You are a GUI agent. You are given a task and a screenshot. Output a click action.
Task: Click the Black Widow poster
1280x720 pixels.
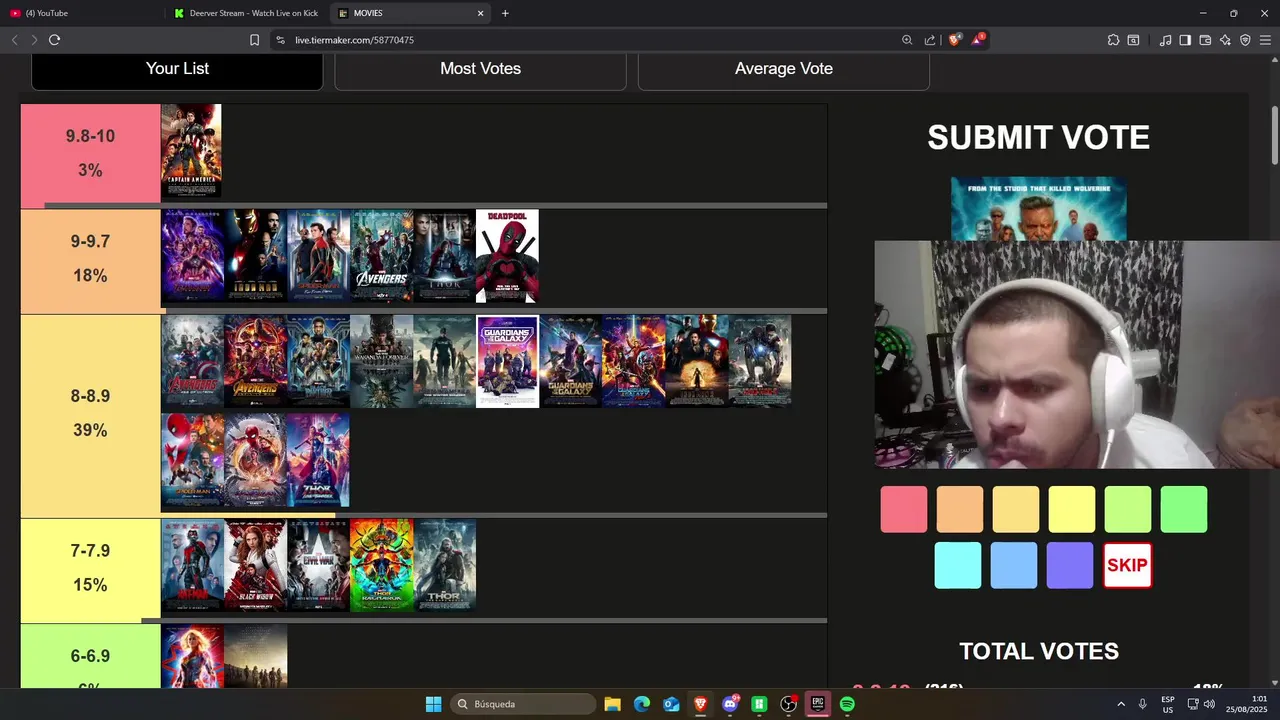click(255, 565)
